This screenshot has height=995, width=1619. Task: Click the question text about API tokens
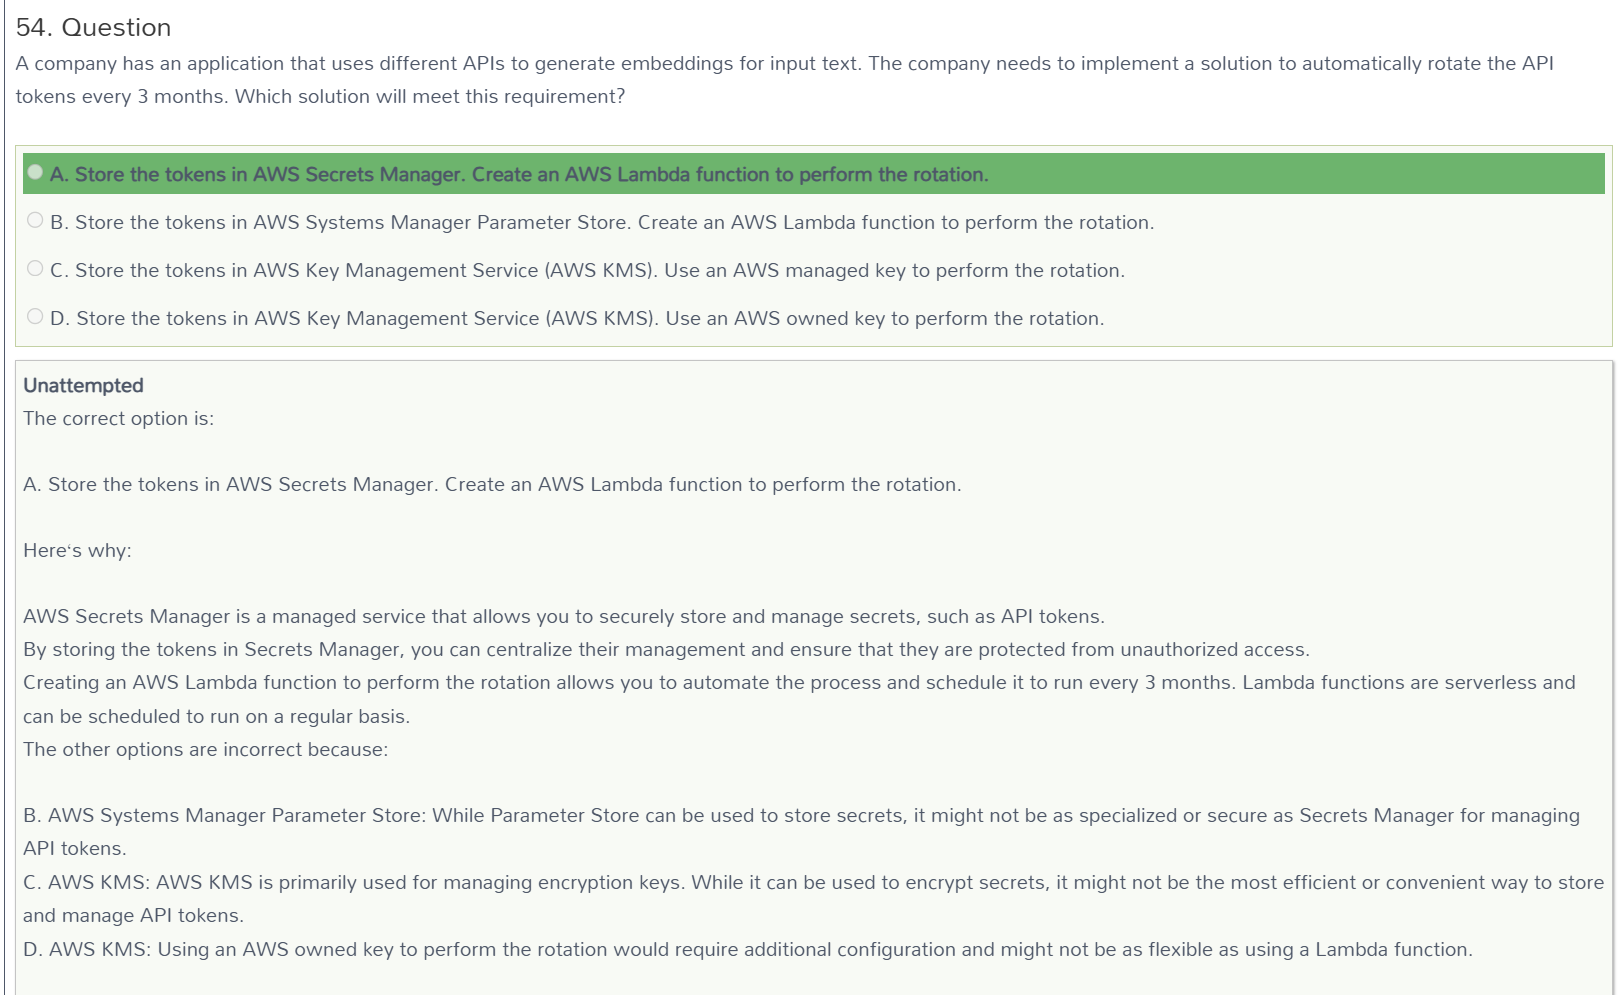tap(785, 80)
